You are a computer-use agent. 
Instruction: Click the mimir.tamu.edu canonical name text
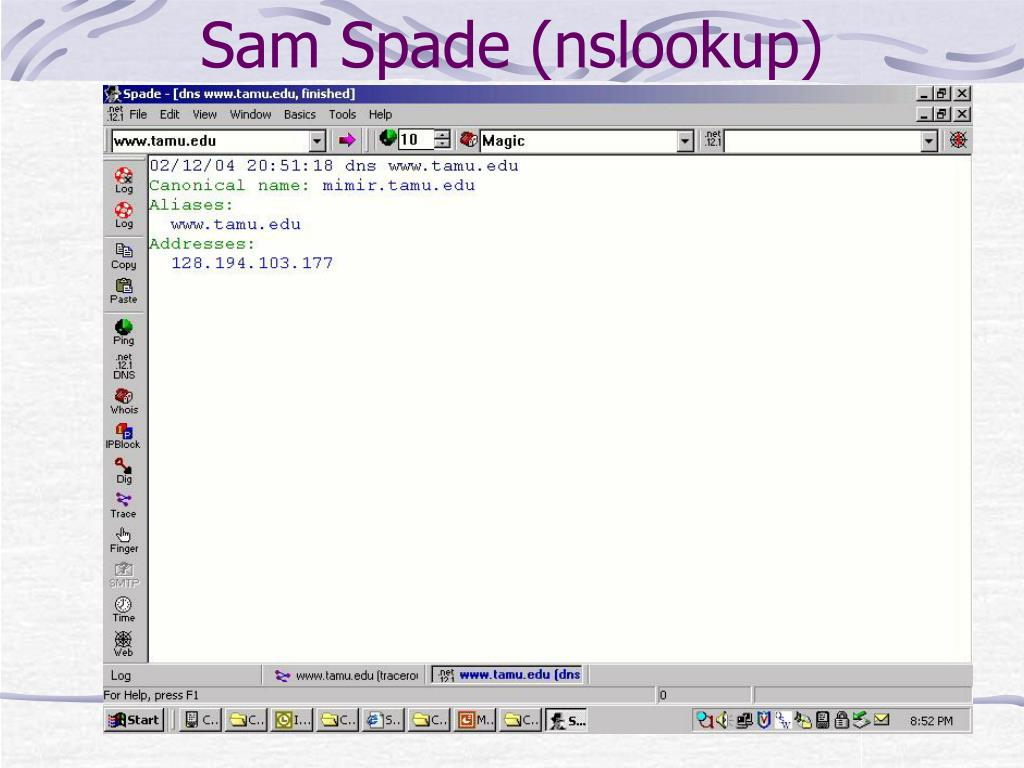[x=398, y=185]
